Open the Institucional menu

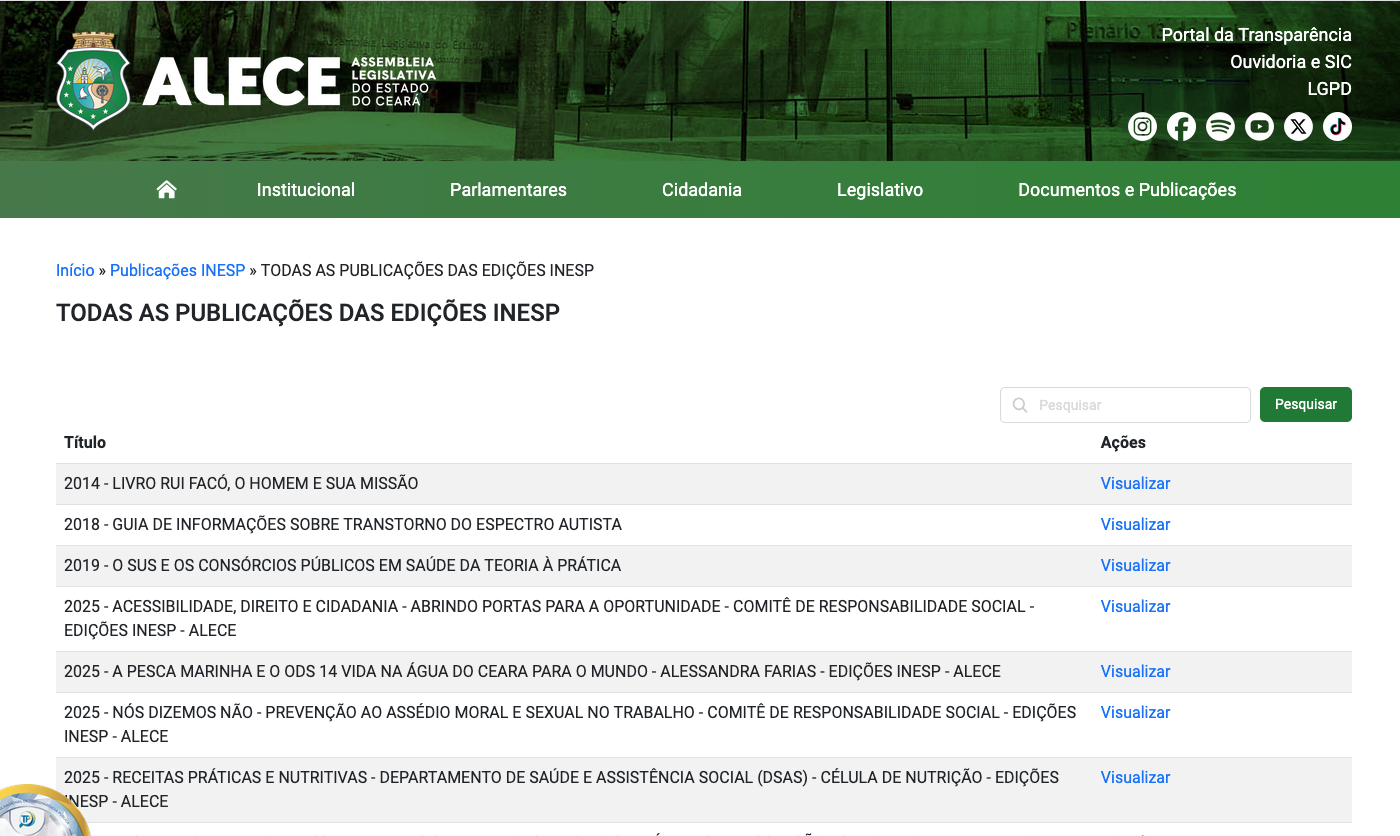pyautogui.click(x=306, y=190)
